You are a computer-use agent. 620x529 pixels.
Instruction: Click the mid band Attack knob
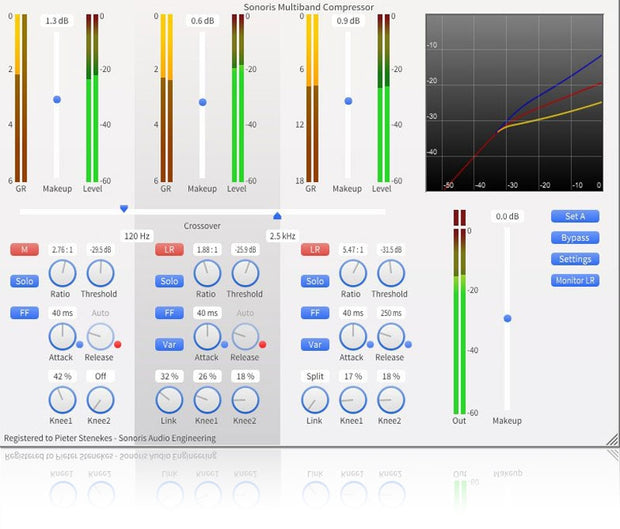pos(207,336)
